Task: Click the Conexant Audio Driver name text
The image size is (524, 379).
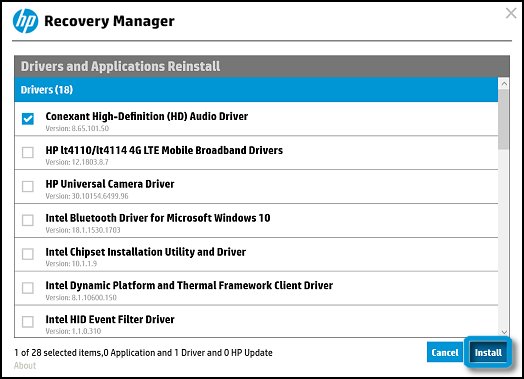Action: click(x=147, y=116)
